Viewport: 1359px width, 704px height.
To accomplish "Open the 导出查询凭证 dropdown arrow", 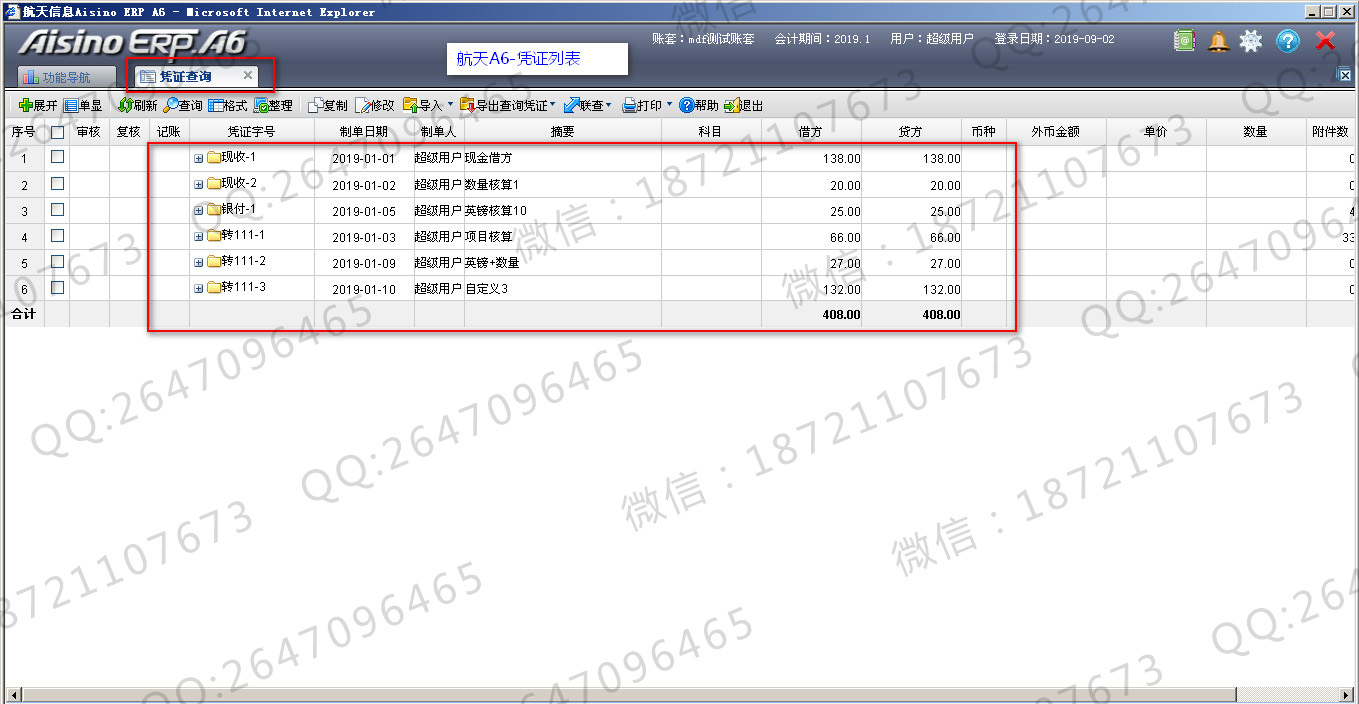I will coord(552,105).
